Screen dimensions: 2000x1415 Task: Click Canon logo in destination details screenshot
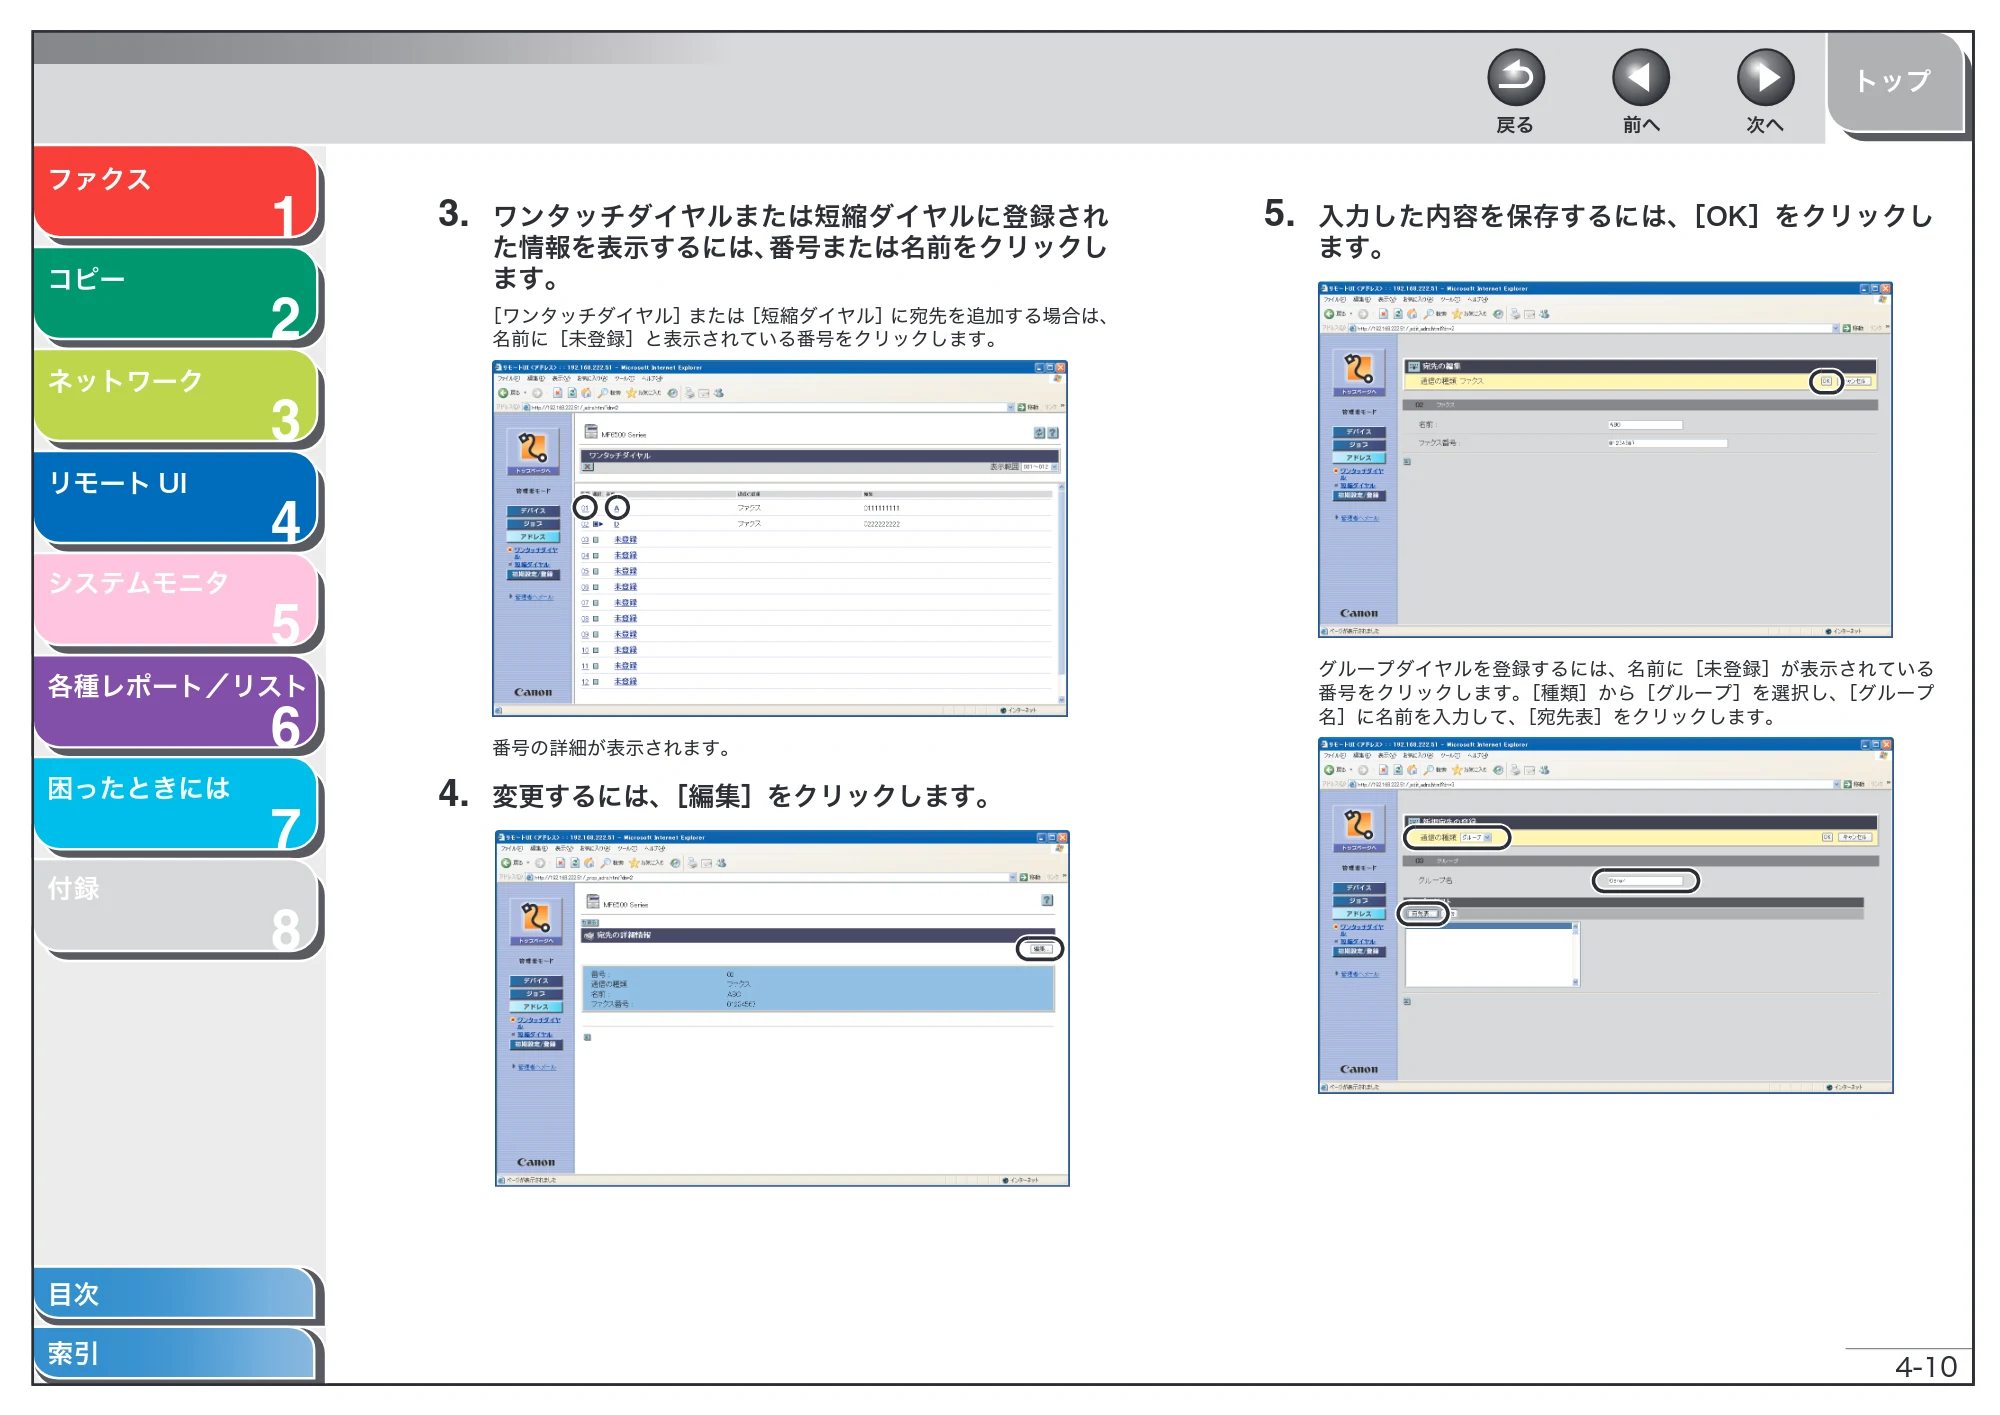pyautogui.click(x=536, y=1162)
